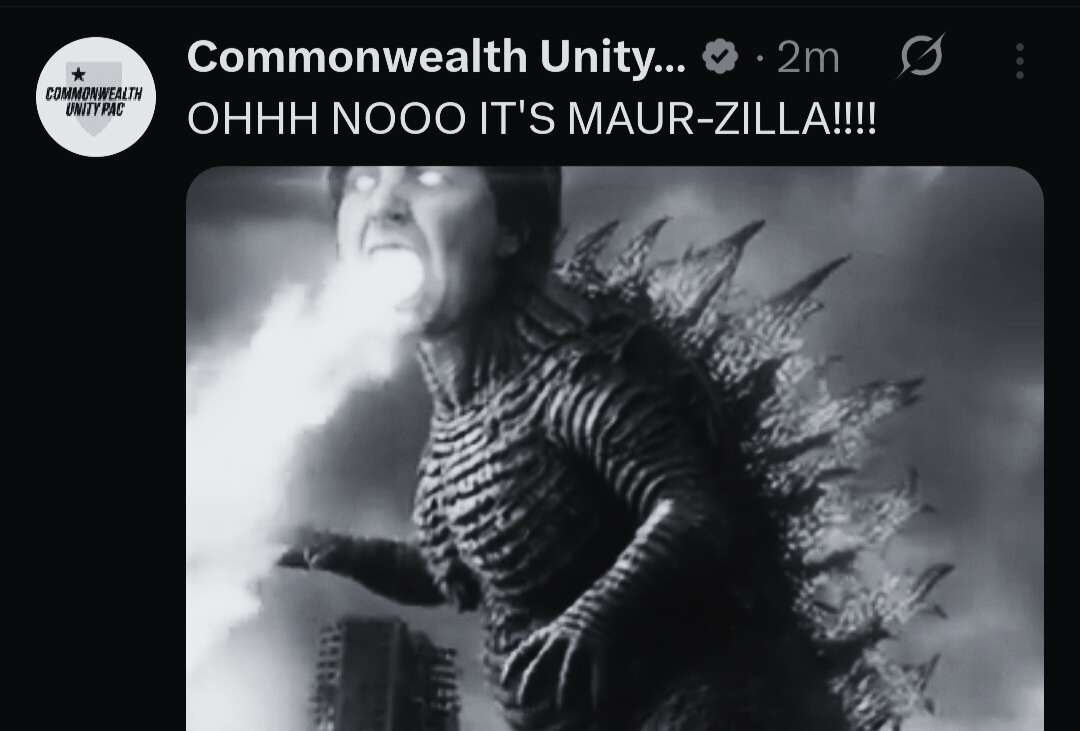Screen dimensions: 1080x731
Task: Open the three-dot more options menu
Action: 1020,61
